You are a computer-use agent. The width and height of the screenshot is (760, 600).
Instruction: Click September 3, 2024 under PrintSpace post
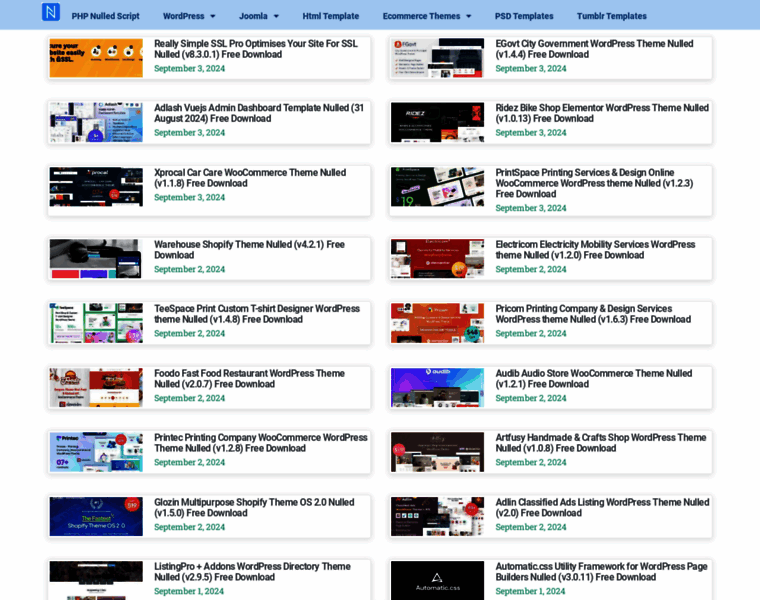pos(531,208)
